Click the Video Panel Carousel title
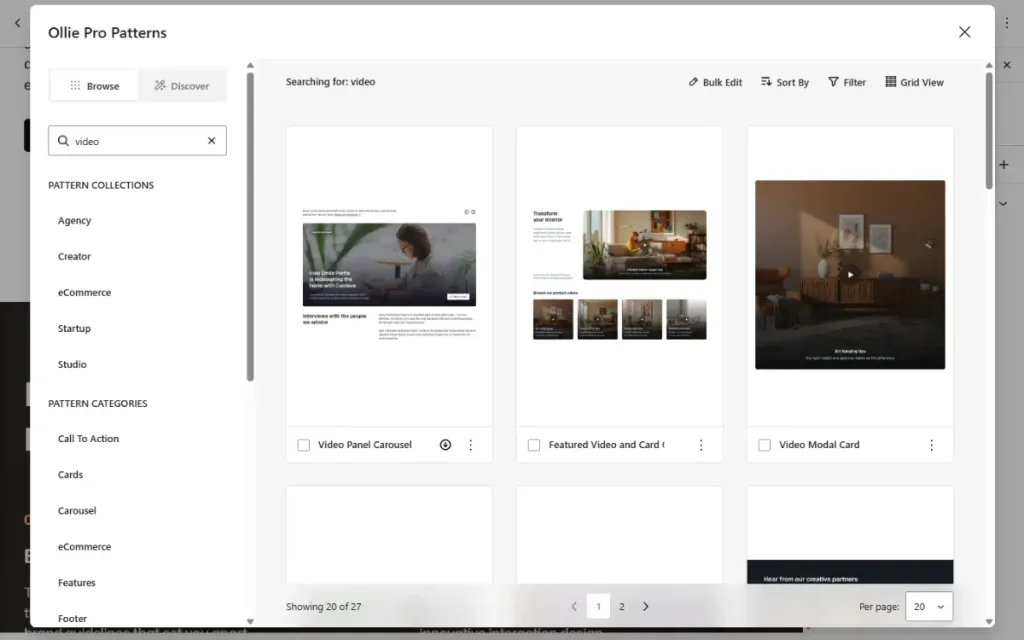Viewport: 1024px width, 640px height. 364,445
